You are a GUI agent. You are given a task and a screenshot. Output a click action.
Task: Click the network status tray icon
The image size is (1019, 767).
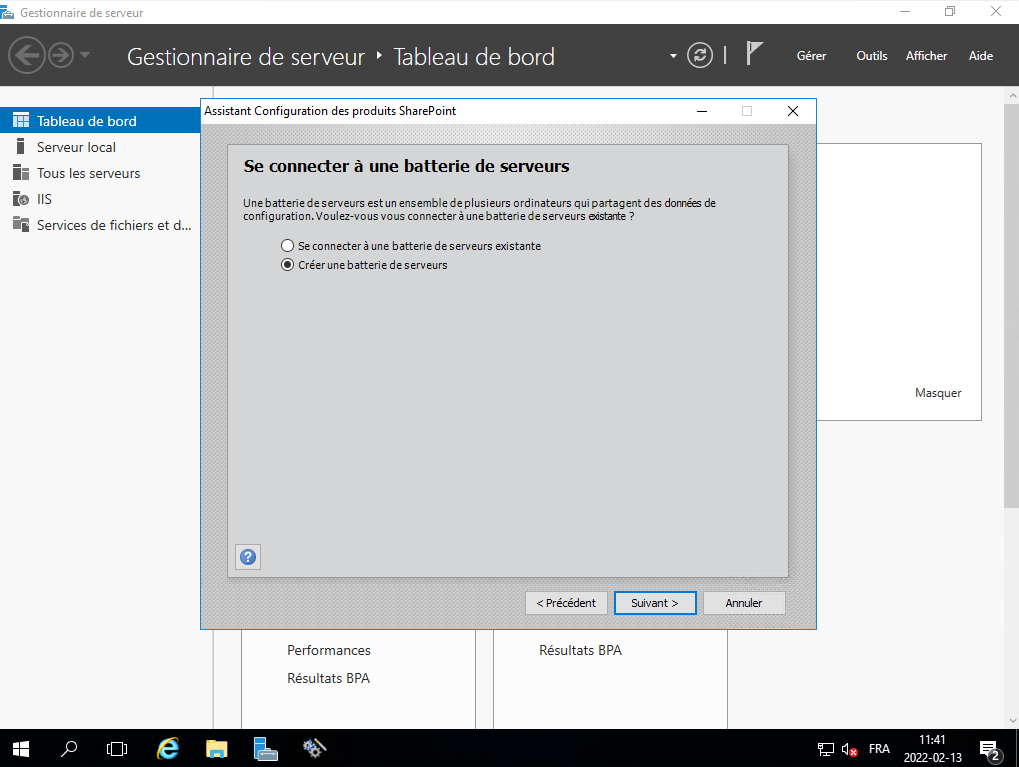point(825,749)
